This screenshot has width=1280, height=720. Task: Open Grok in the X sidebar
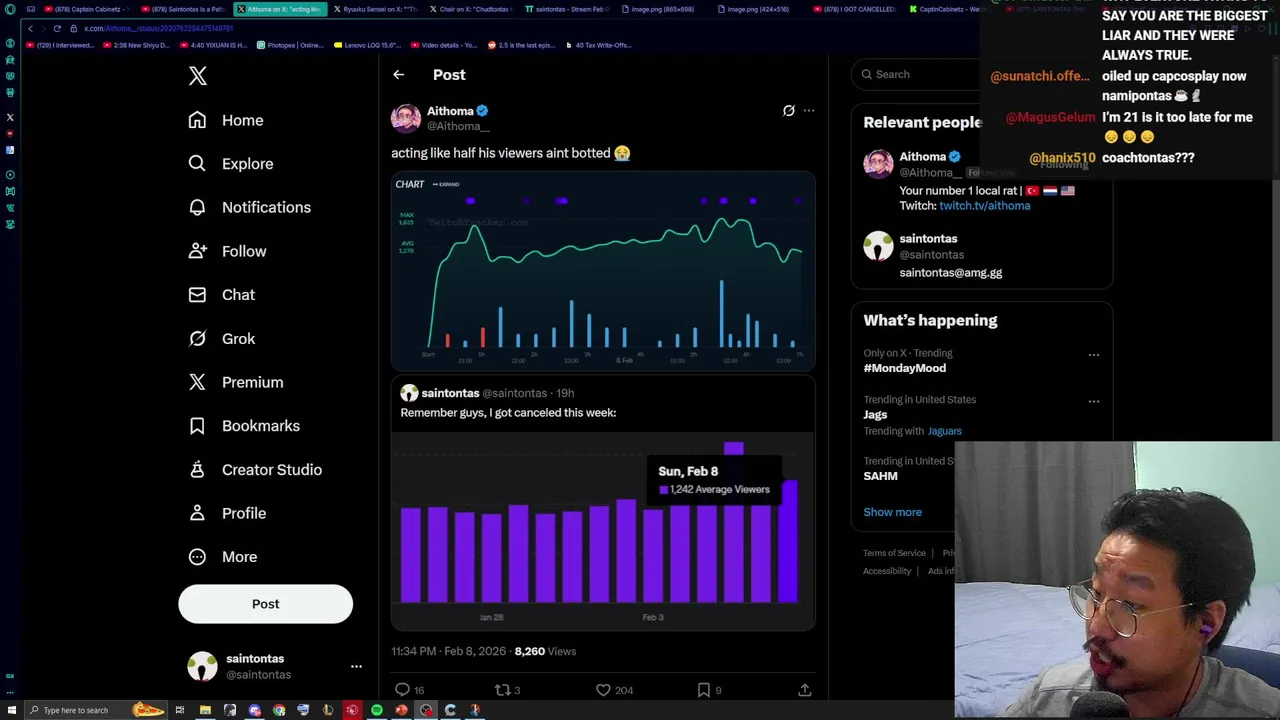[222, 338]
